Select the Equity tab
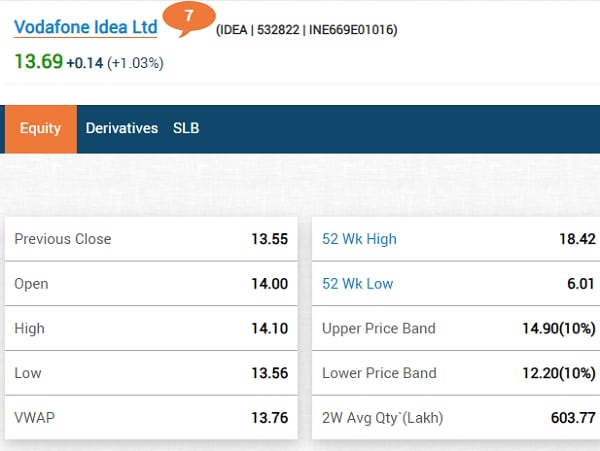The width and height of the screenshot is (600, 451). 41,129
